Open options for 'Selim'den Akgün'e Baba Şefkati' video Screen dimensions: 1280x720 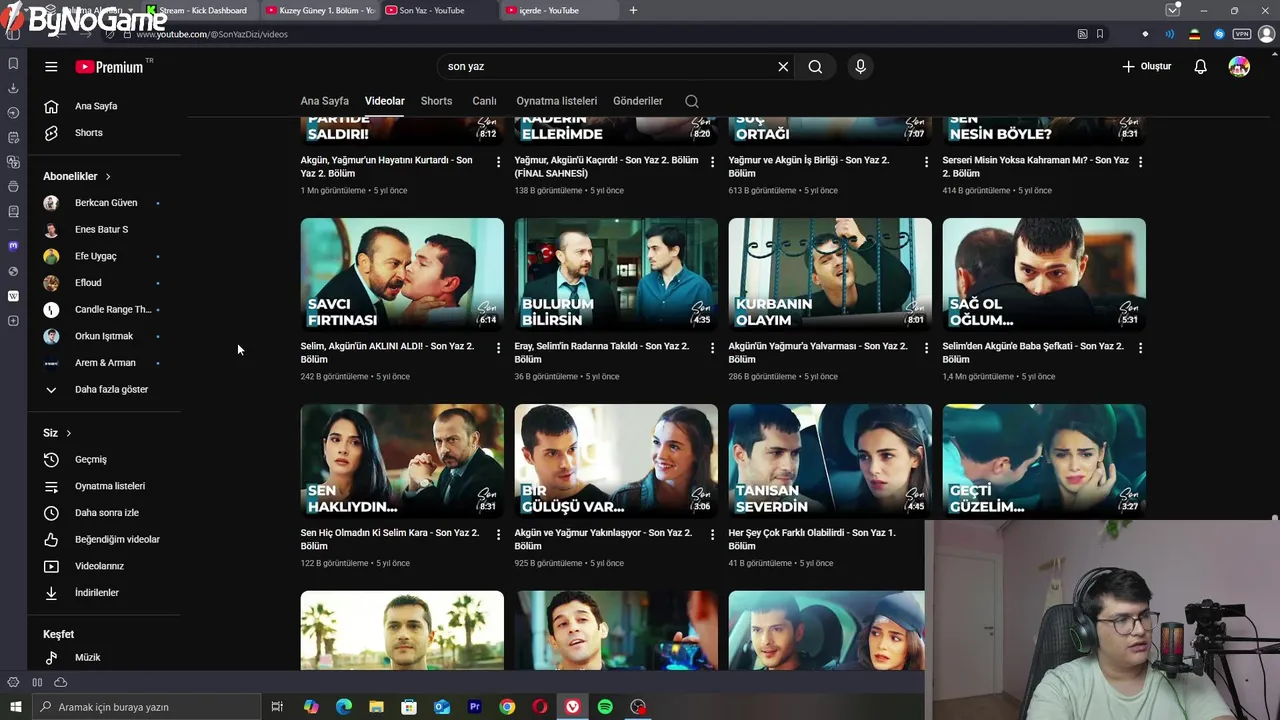click(1140, 348)
